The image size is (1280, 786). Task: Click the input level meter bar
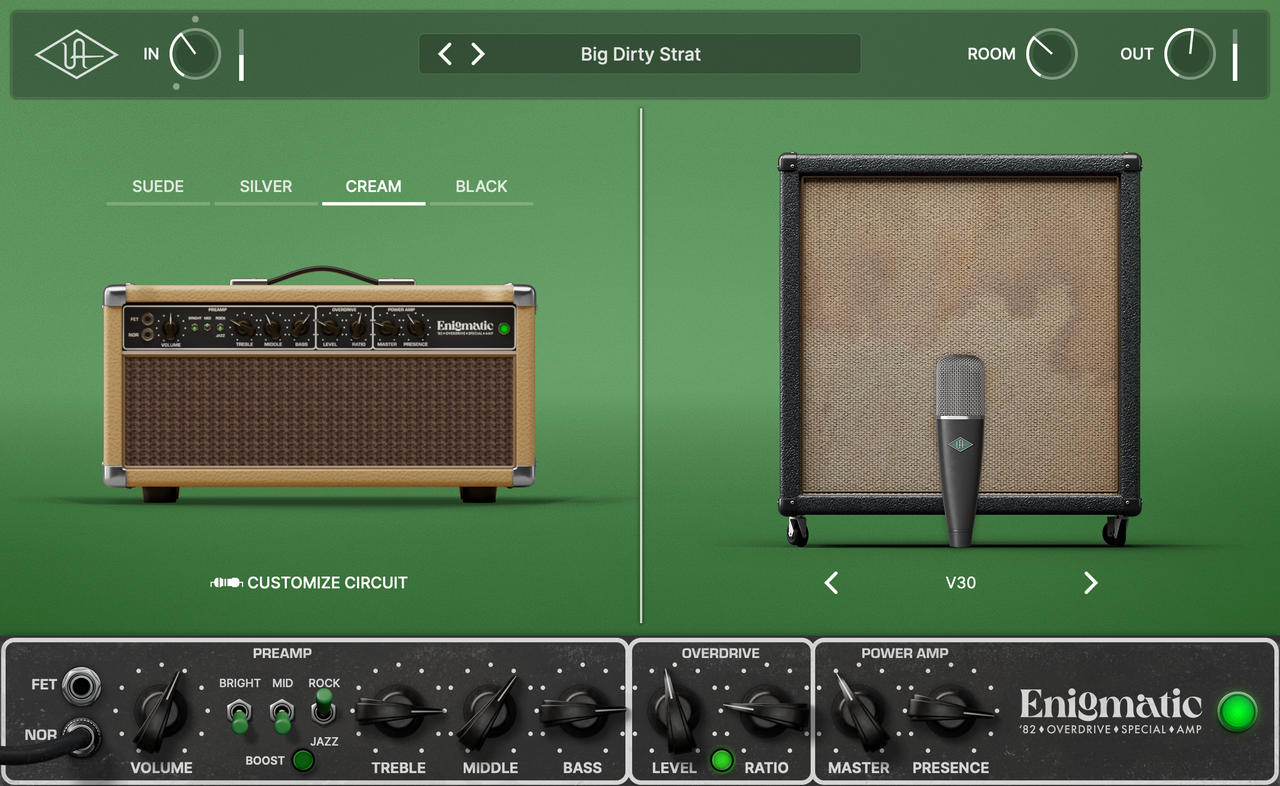click(241, 54)
